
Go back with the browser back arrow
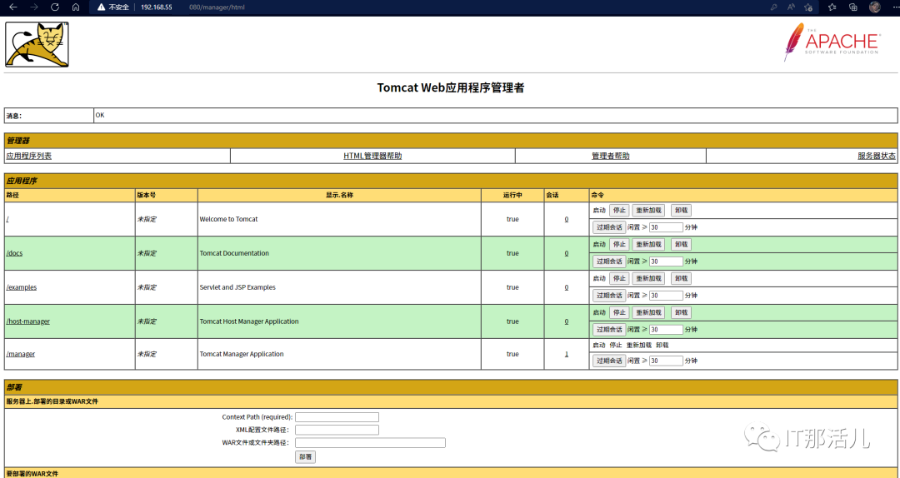pos(13,7)
